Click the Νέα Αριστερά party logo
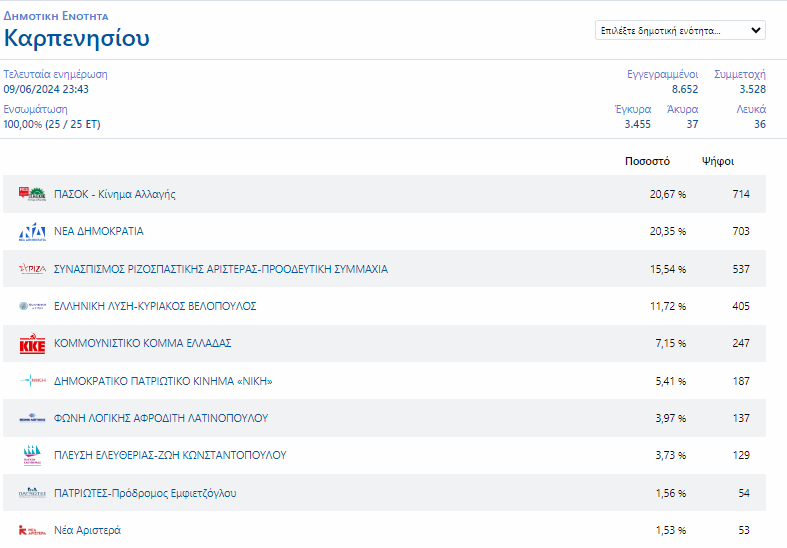Image resolution: width=787 pixels, height=548 pixels. pyautogui.click(x=32, y=530)
